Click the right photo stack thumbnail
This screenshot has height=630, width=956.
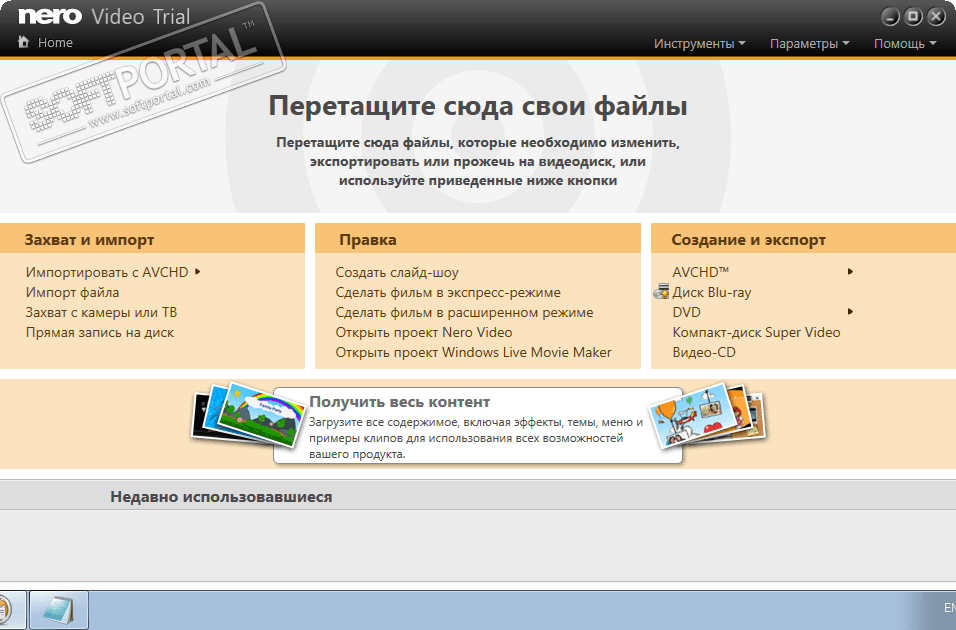coord(707,414)
